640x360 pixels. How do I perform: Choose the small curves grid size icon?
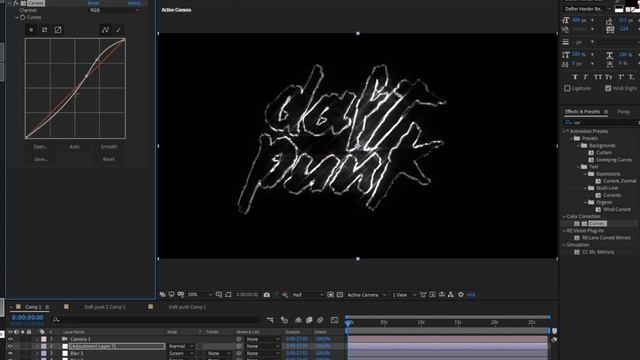pyautogui.click(x=31, y=30)
